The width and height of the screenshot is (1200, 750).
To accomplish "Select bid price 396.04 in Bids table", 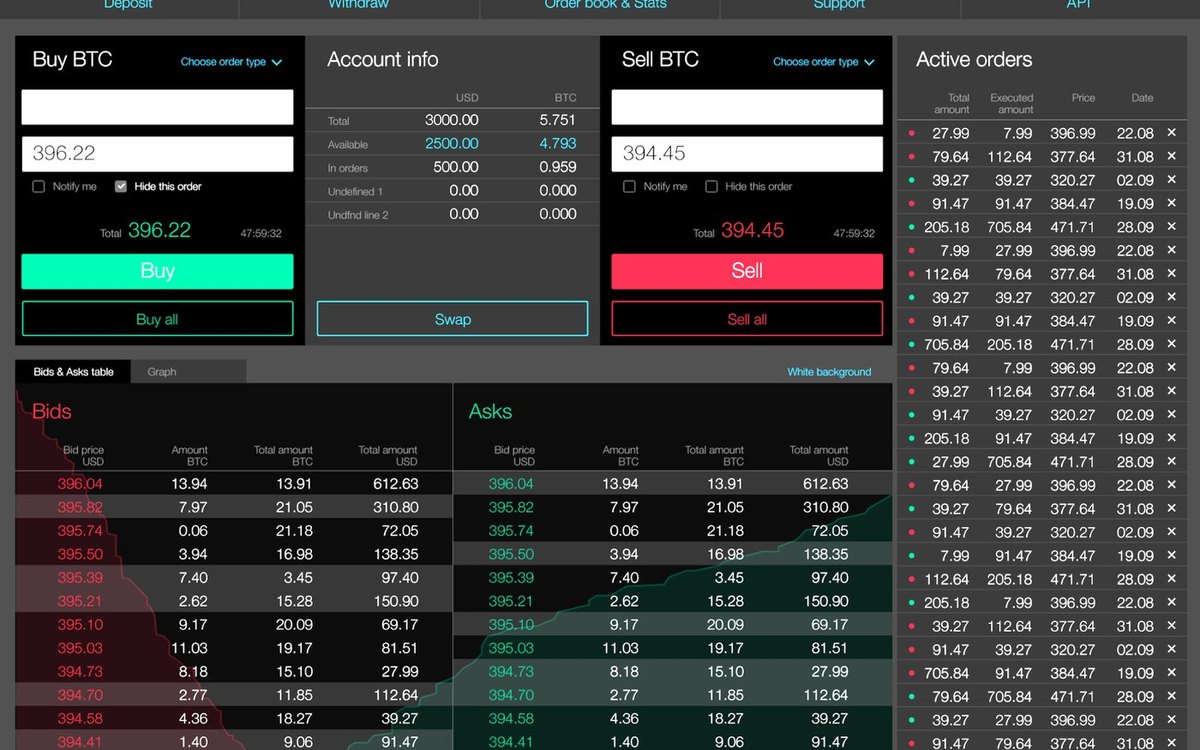I will point(80,484).
